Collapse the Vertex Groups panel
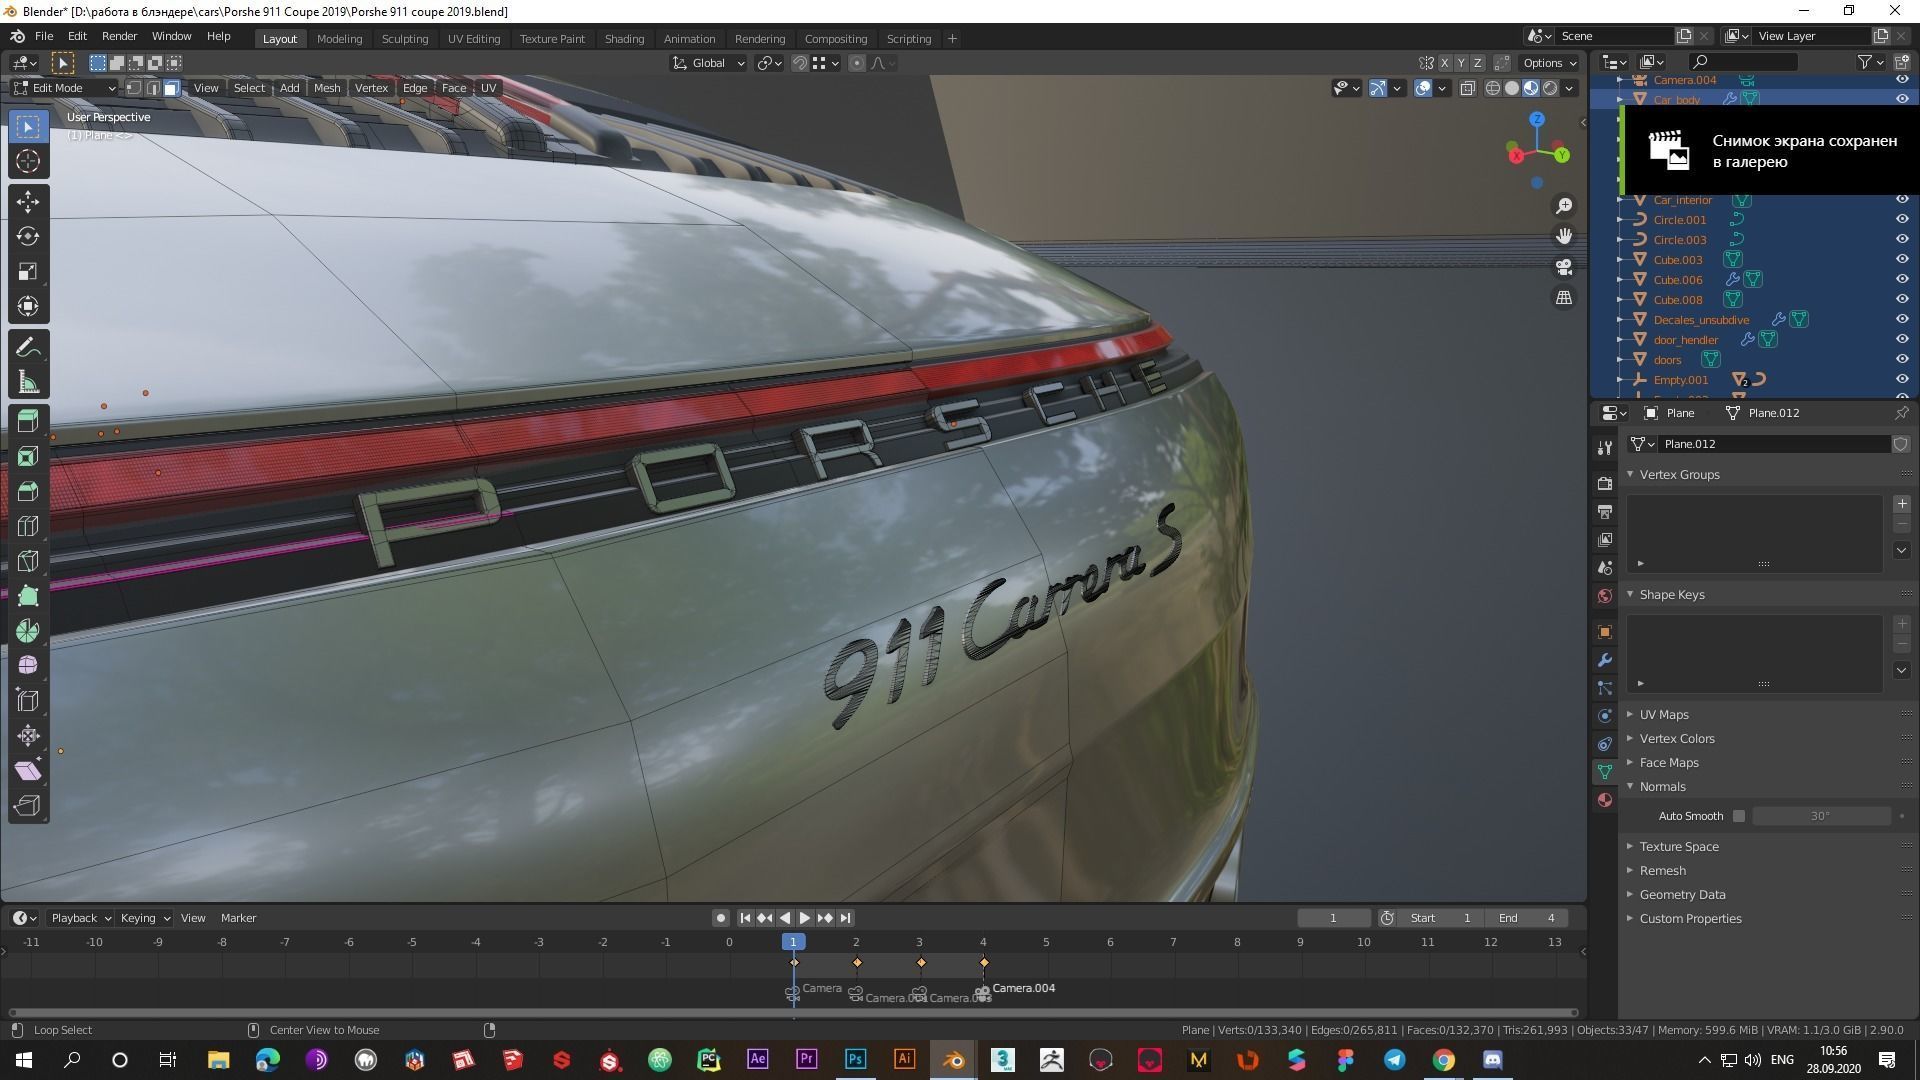The image size is (1920, 1080). click(x=1679, y=474)
